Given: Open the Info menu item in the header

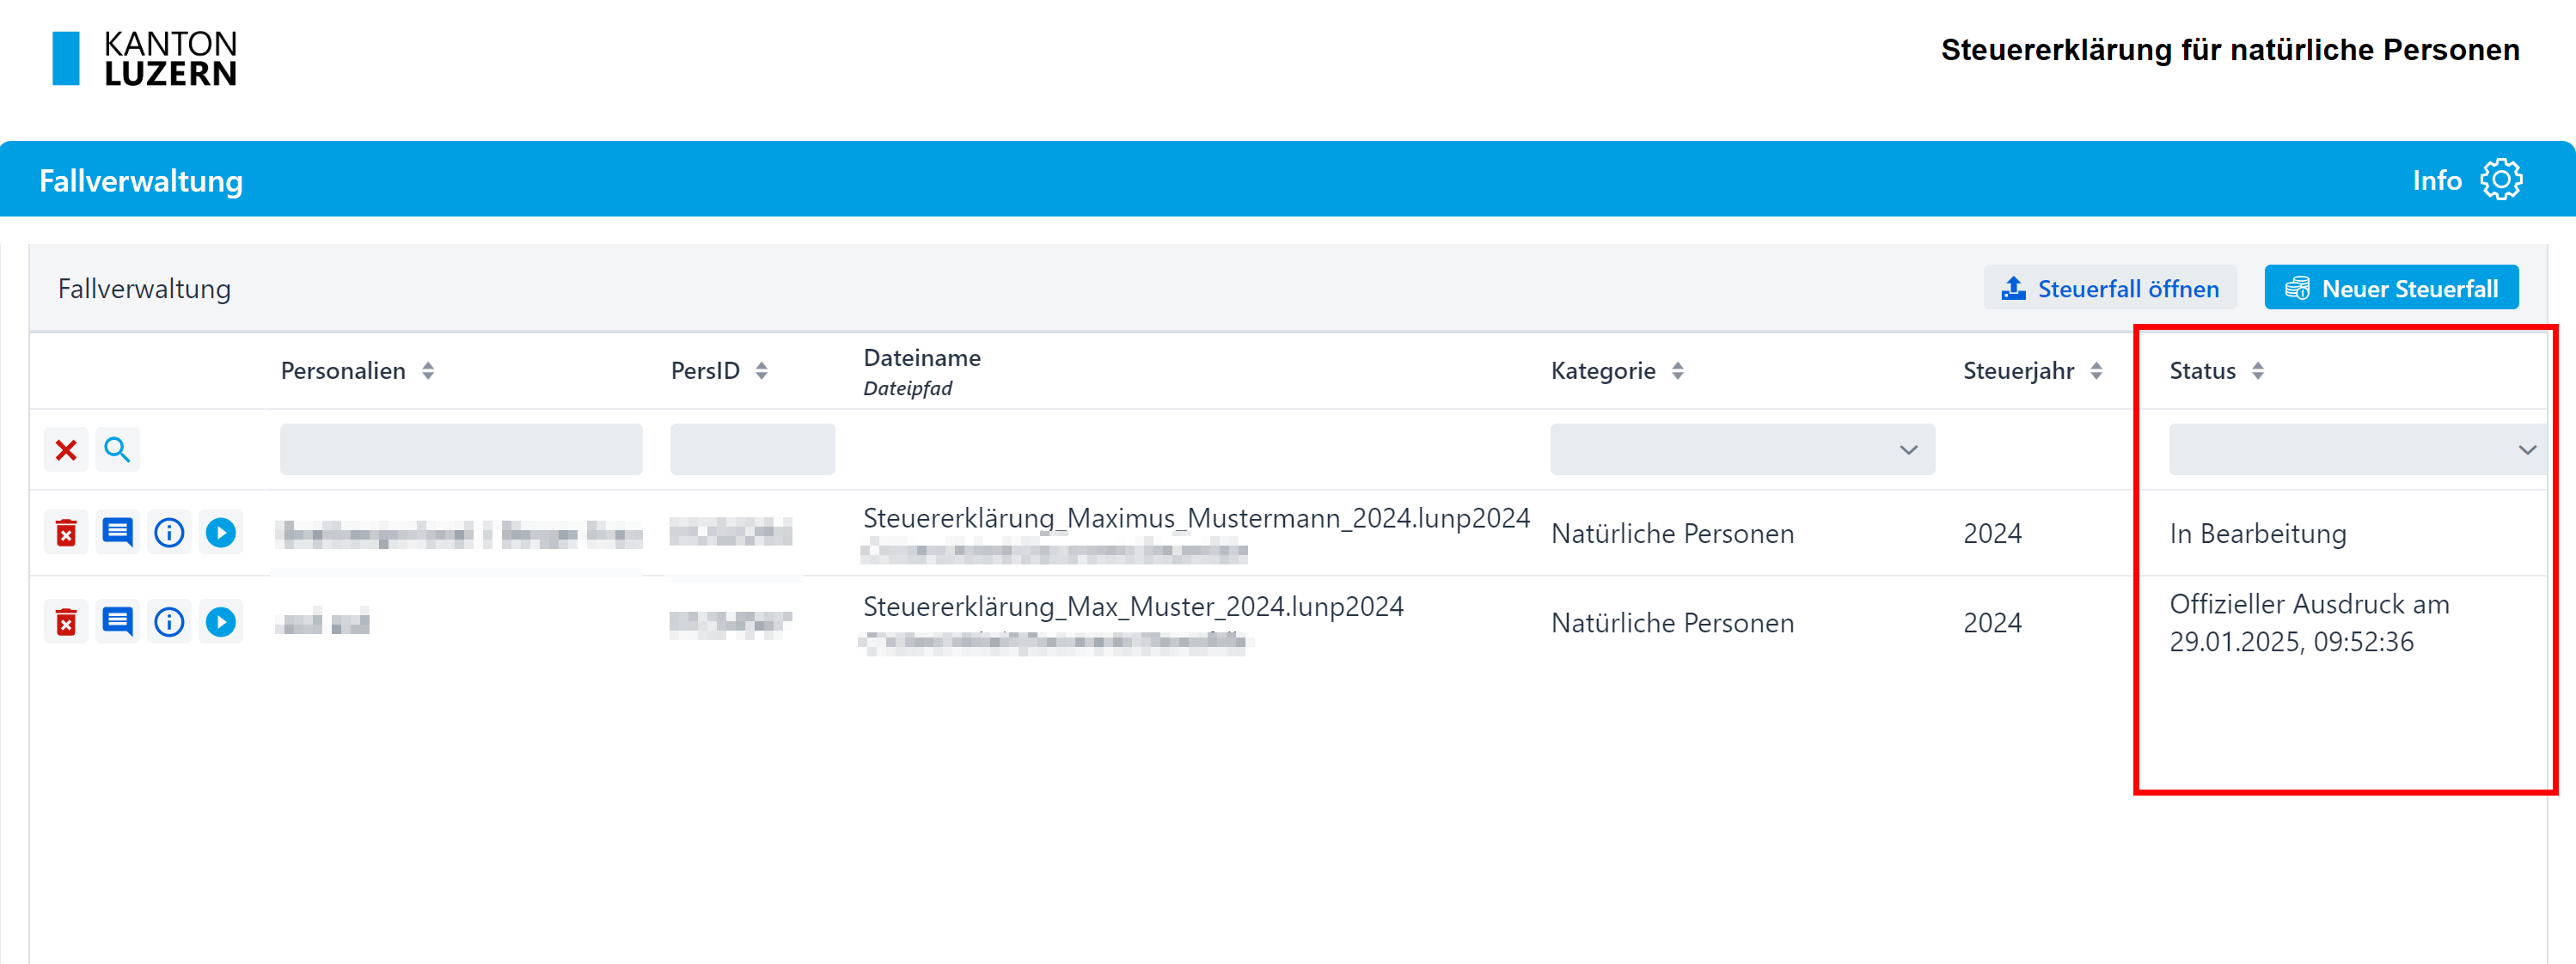Looking at the screenshot, I should 2436,180.
